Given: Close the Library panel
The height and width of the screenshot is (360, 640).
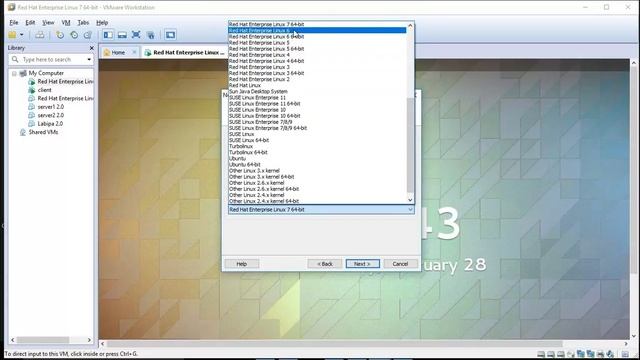Looking at the screenshot, I should click(x=91, y=48).
